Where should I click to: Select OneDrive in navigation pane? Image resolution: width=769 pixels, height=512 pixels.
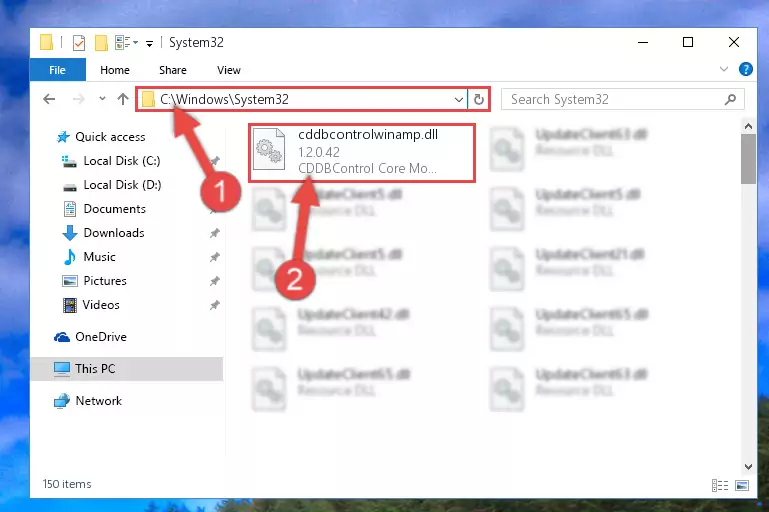click(90, 337)
